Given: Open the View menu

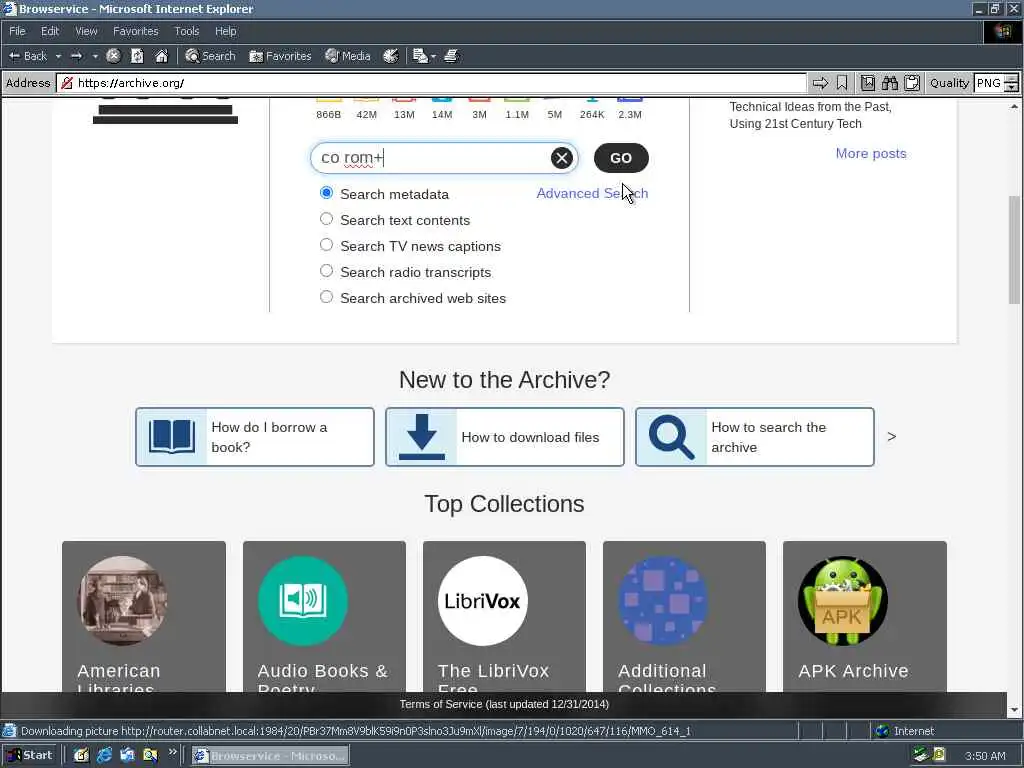Looking at the screenshot, I should point(86,31).
